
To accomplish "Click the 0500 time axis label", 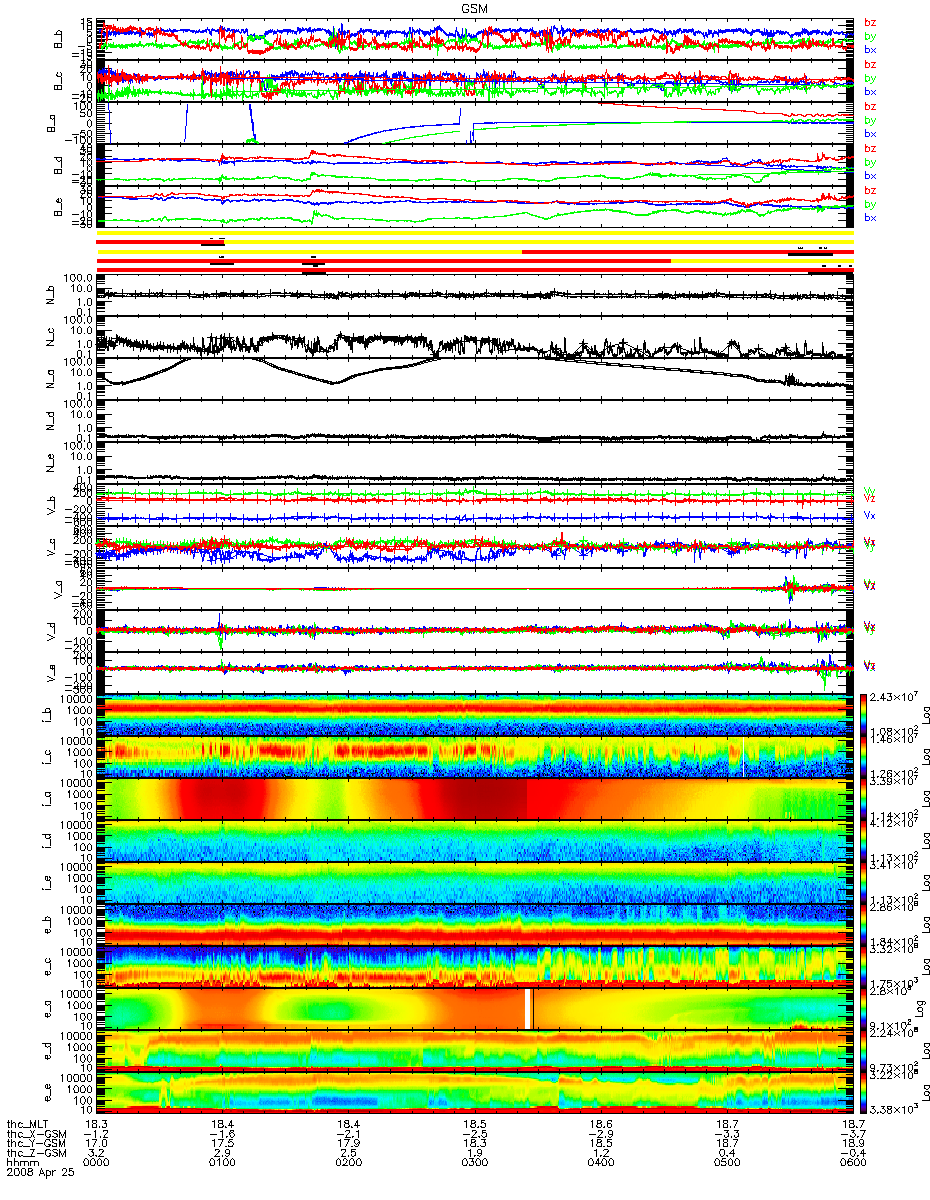I will click(x=727, y=1162).
